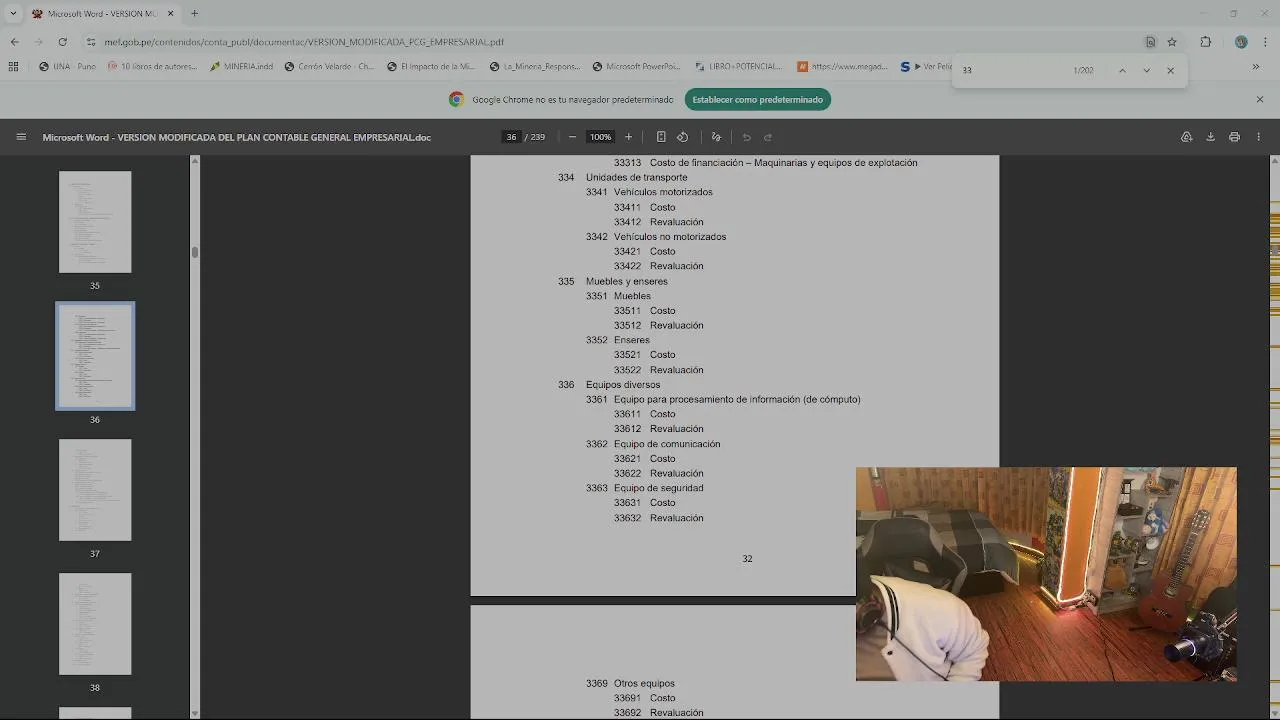Open the tab search dropdown
Screen dimensions: 1280x720
[x=13, y=13]
